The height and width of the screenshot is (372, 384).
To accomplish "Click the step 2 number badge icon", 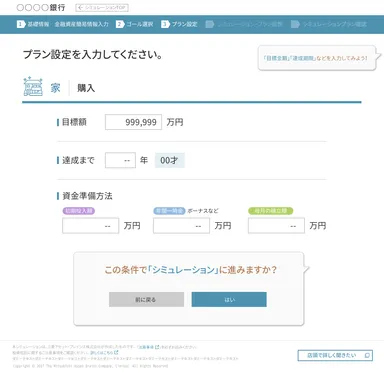I will [x=119, y=24].
